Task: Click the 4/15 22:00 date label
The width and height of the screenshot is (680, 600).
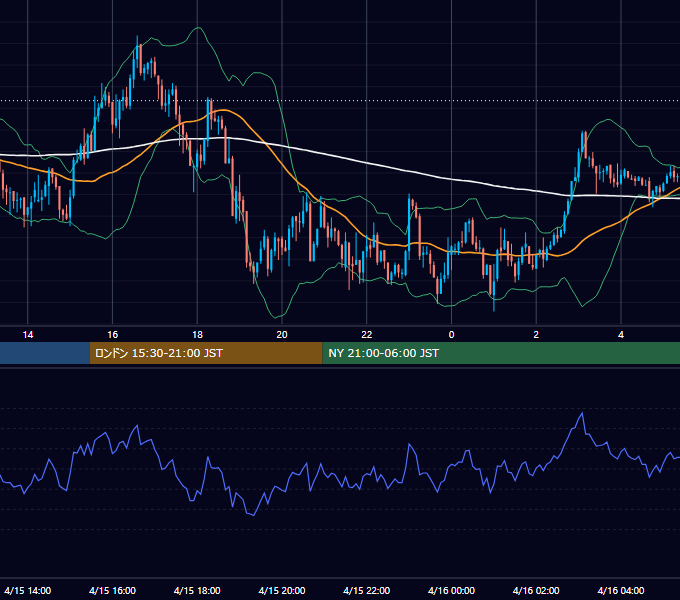Action: point(367,590)
